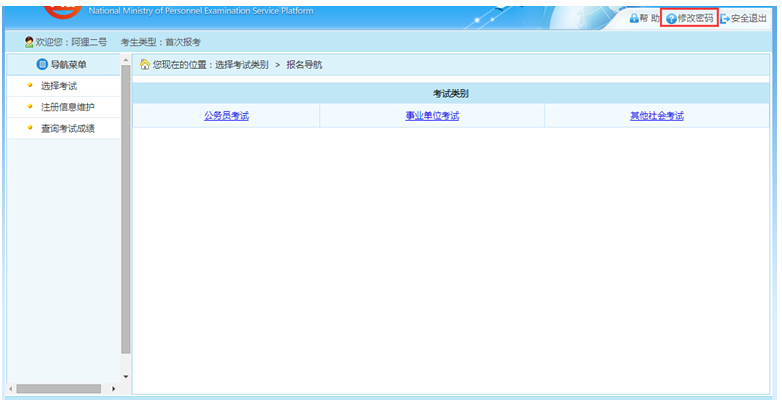Image resolution: width=782 pixels, height=405 pixels.
Task: Open 注册信息维护 in the navigation menu
Action: [x=68, y=107]
